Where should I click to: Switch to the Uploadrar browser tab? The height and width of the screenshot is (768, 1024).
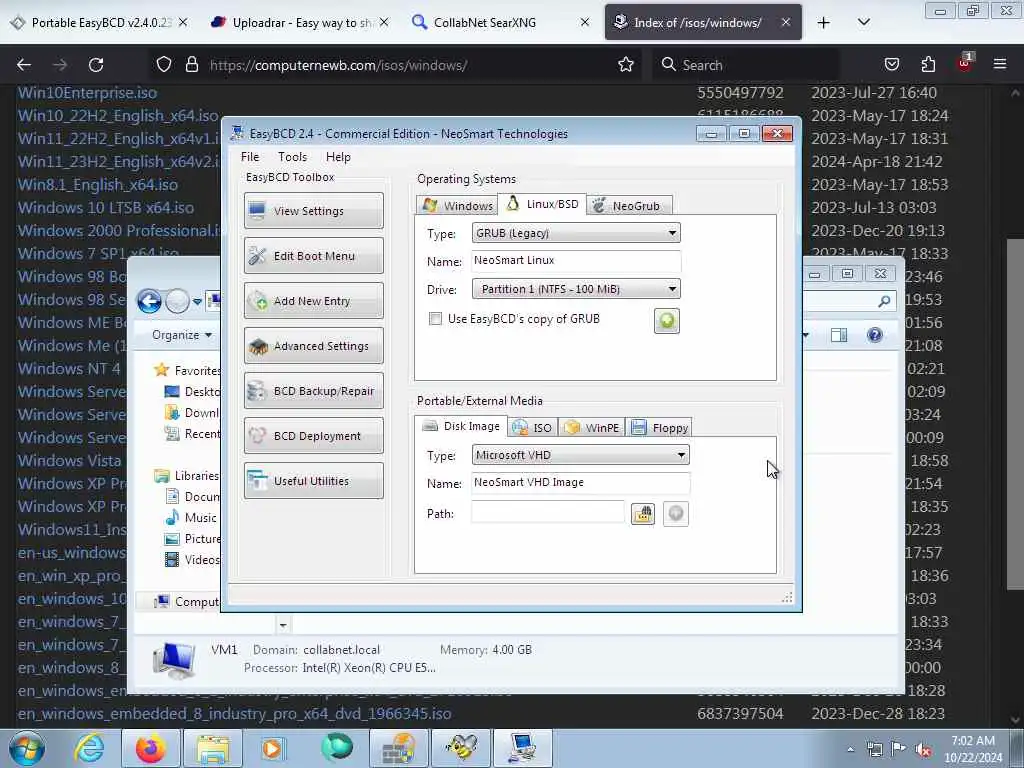click(x=299, y=22)
